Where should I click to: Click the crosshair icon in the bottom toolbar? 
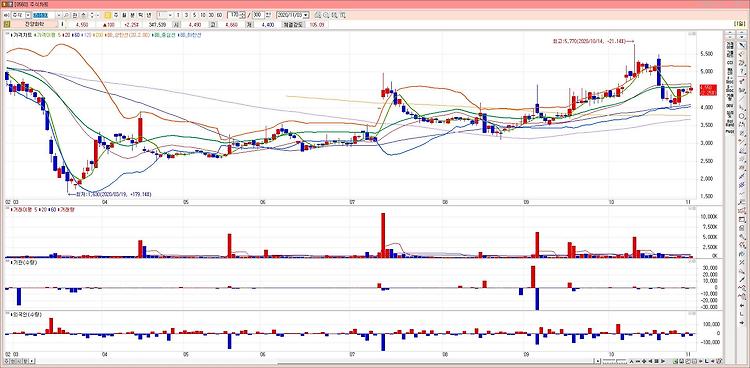(x=644, y=361)
